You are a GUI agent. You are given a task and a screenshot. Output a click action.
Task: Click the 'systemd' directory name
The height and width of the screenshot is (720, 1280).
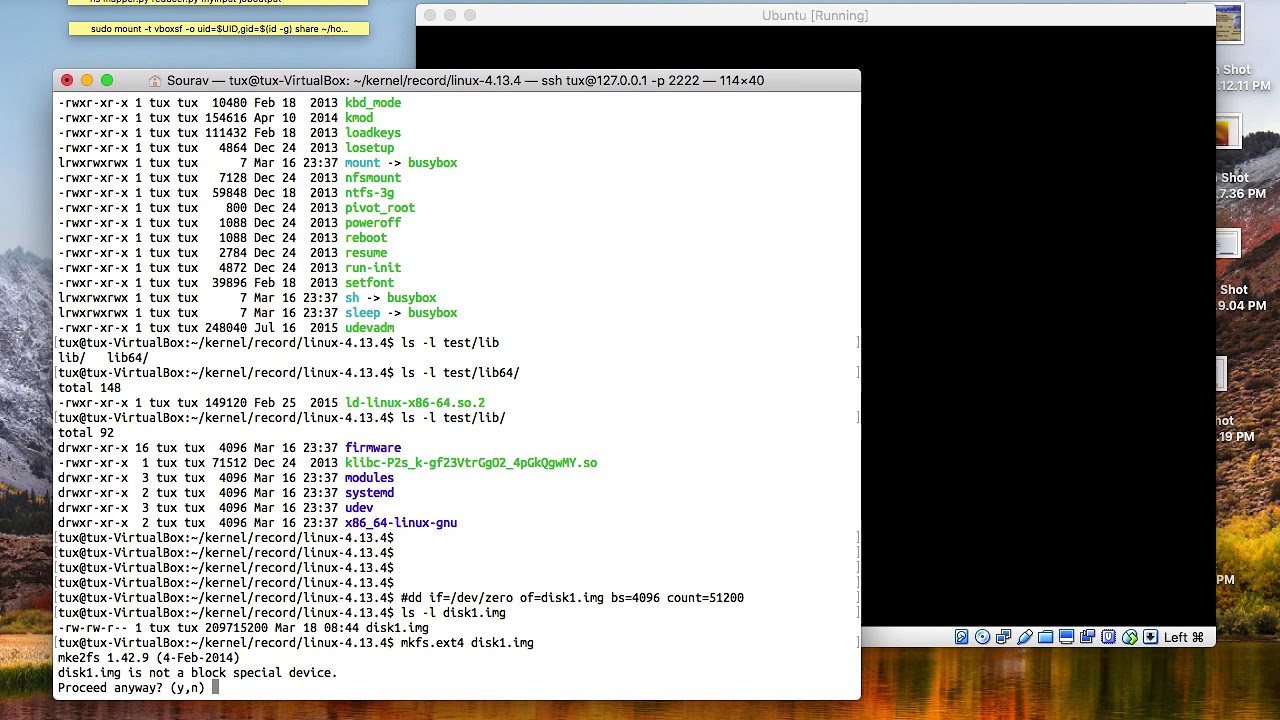[369, 493]
